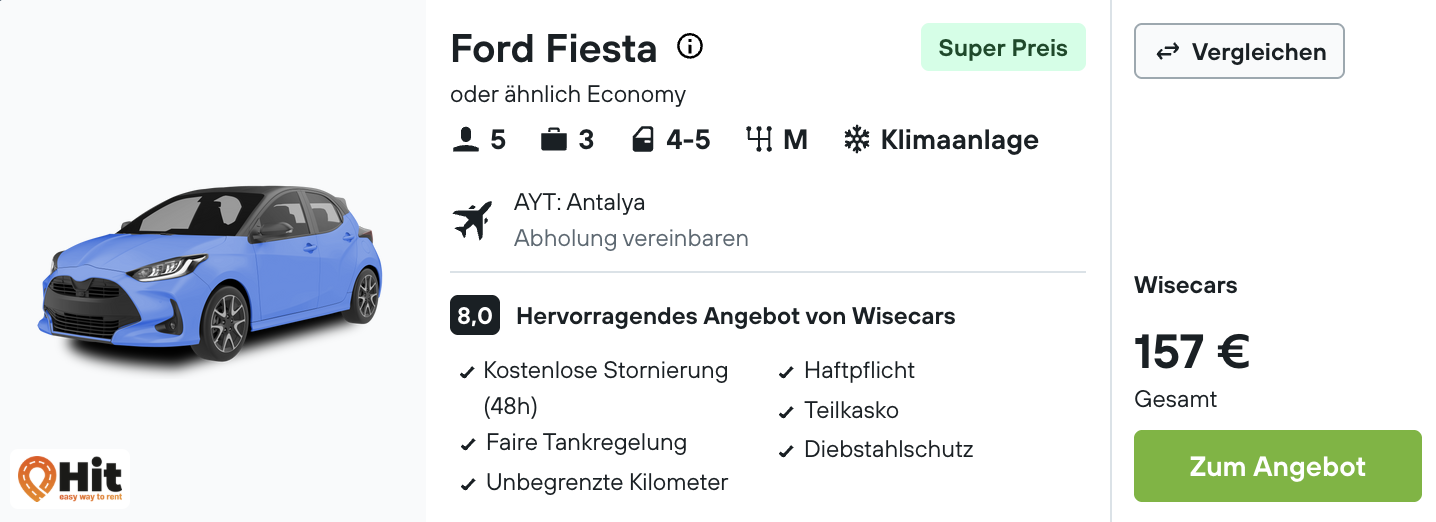
Task: Click the Kostenlose Stornierung feature
Action: [x=605, y=371]
